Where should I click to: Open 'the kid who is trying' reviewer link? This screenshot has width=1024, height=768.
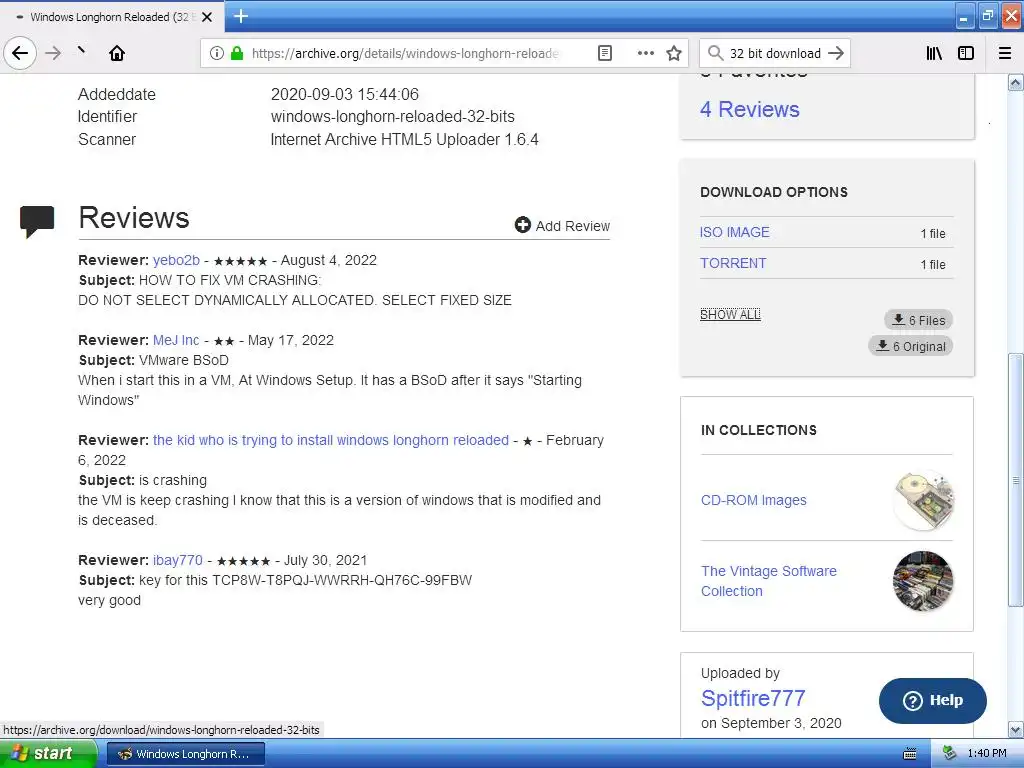(330, 440)
